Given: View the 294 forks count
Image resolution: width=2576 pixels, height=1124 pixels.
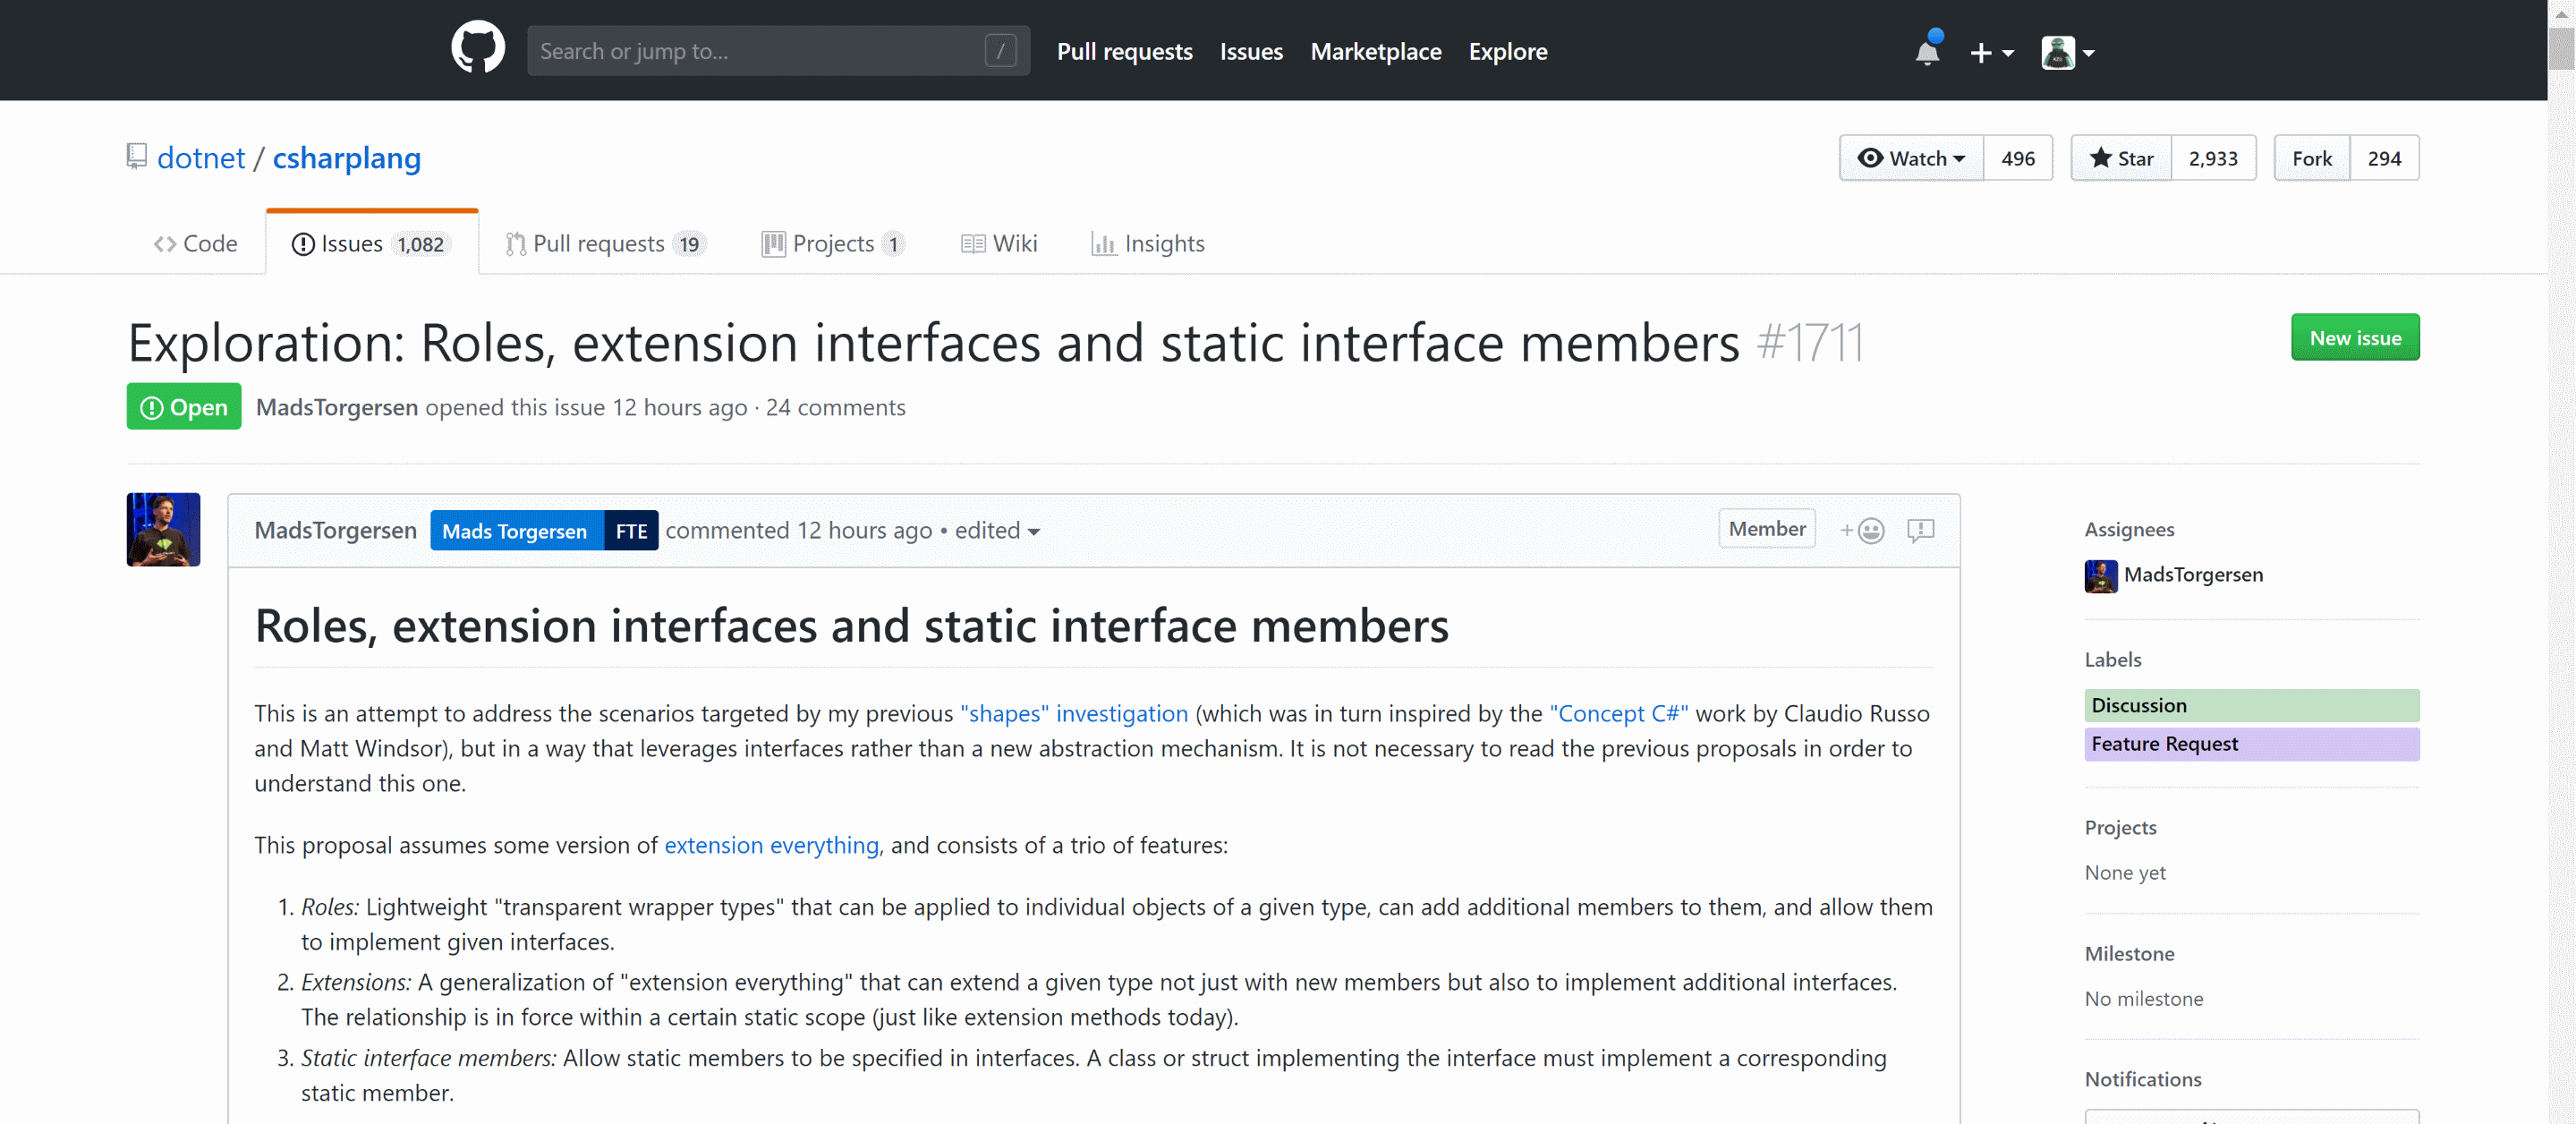Looking at the screenshot, I should click(x=2384, y=158).
